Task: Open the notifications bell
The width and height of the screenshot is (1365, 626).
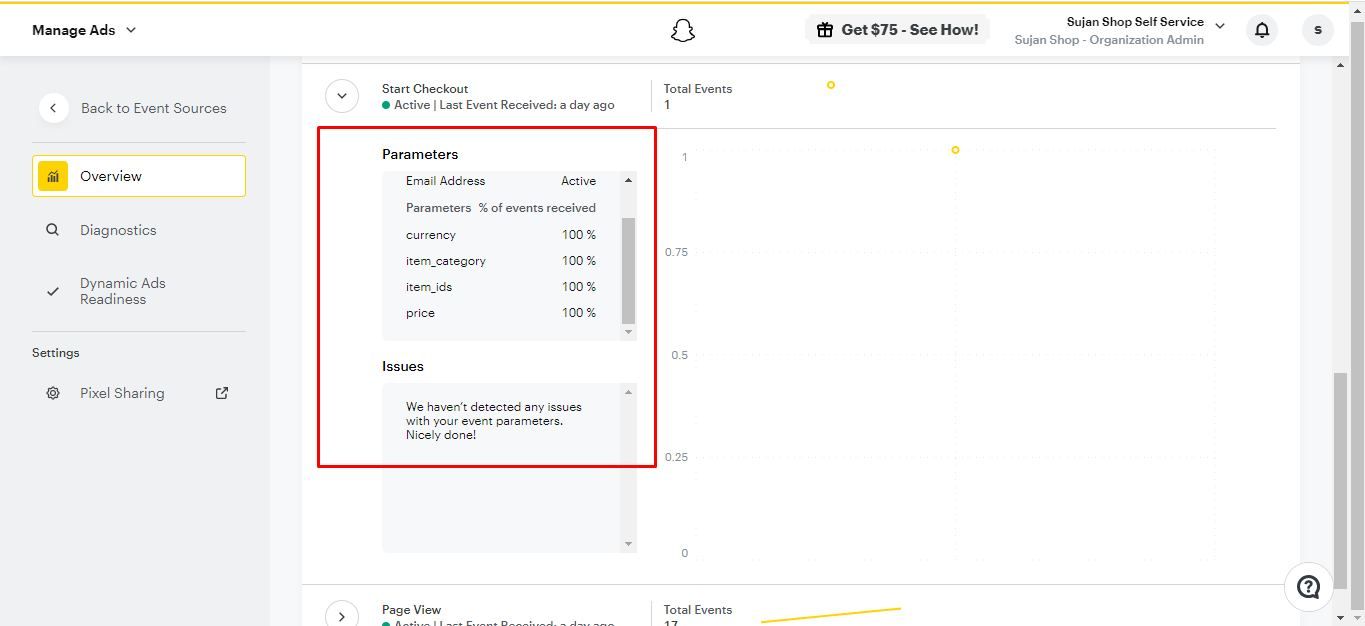Action: 1262,30
